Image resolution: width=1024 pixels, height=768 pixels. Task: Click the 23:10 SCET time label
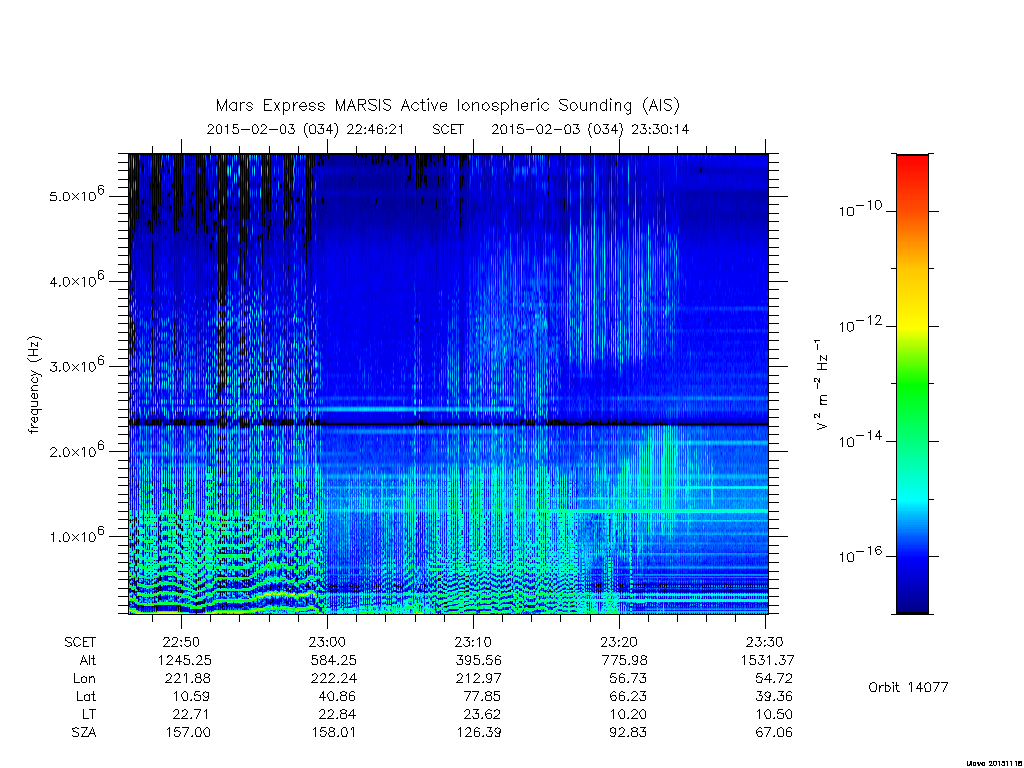click(473, 642)
